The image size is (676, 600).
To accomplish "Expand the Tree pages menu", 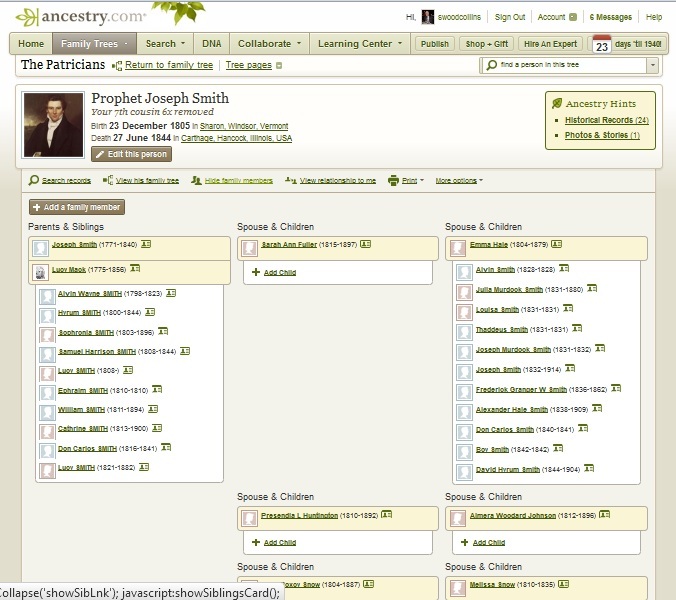I will [279, 66].
